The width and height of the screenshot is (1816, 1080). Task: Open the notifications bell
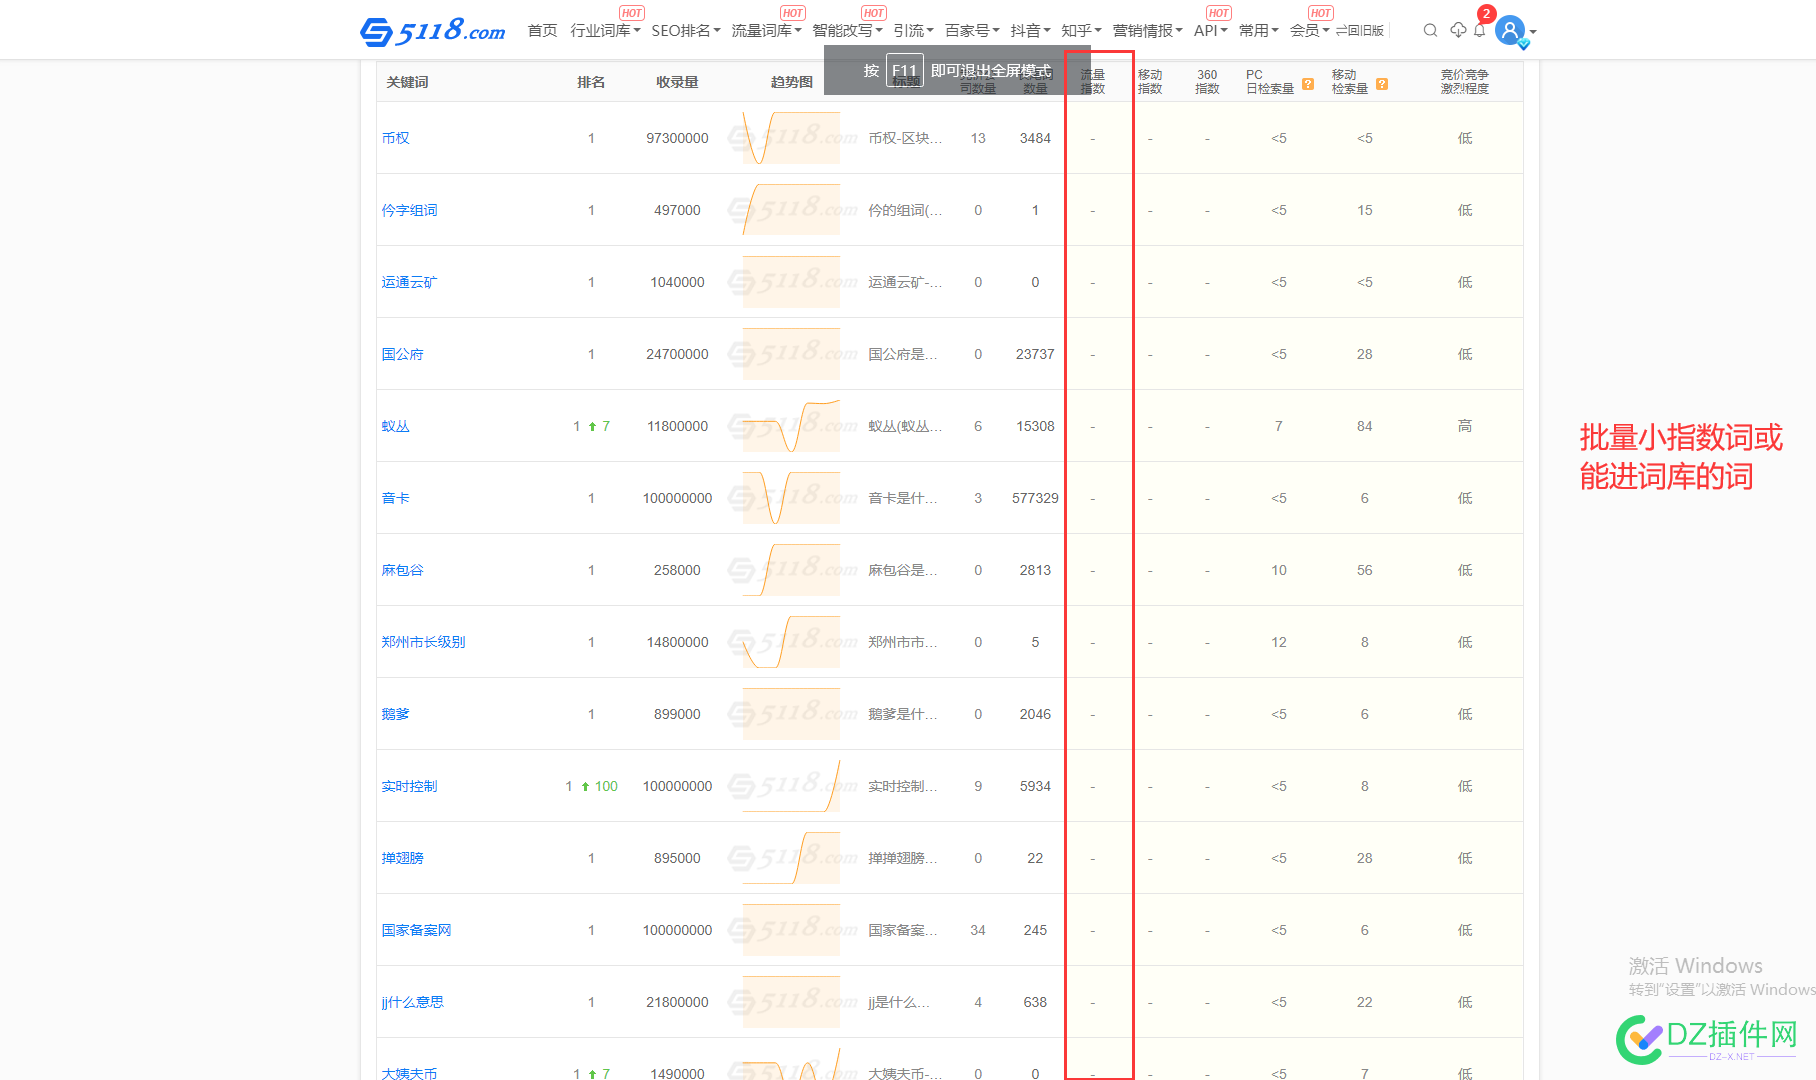tap(1480, 30)
